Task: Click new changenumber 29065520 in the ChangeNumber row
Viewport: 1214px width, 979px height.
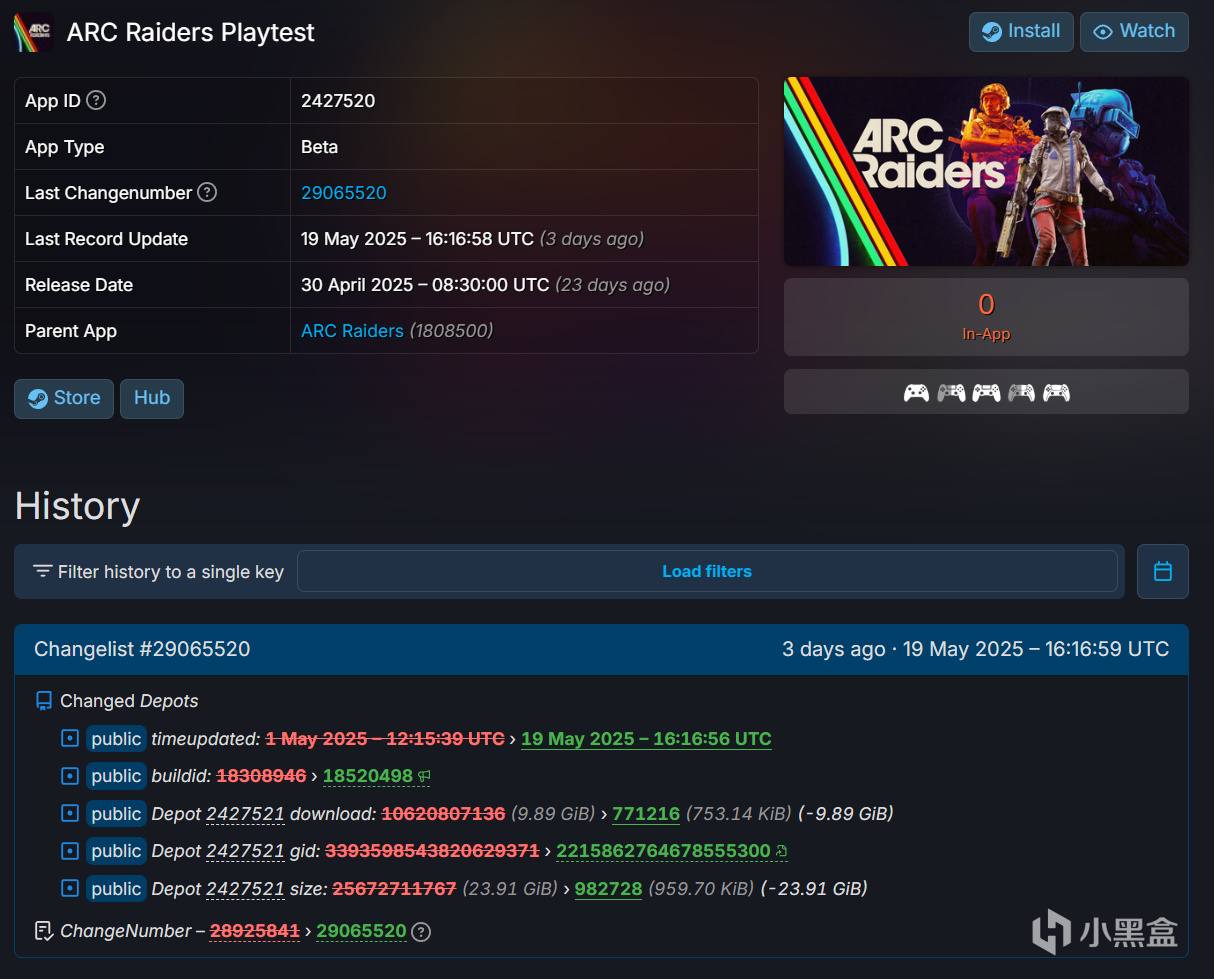Action: [361, 931]
